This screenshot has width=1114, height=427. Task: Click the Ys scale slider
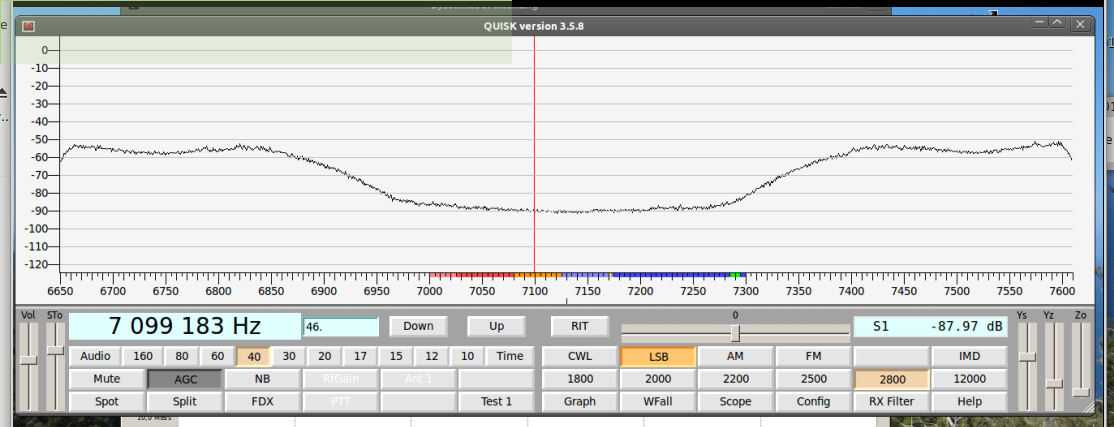click(x=1027, y=365)
